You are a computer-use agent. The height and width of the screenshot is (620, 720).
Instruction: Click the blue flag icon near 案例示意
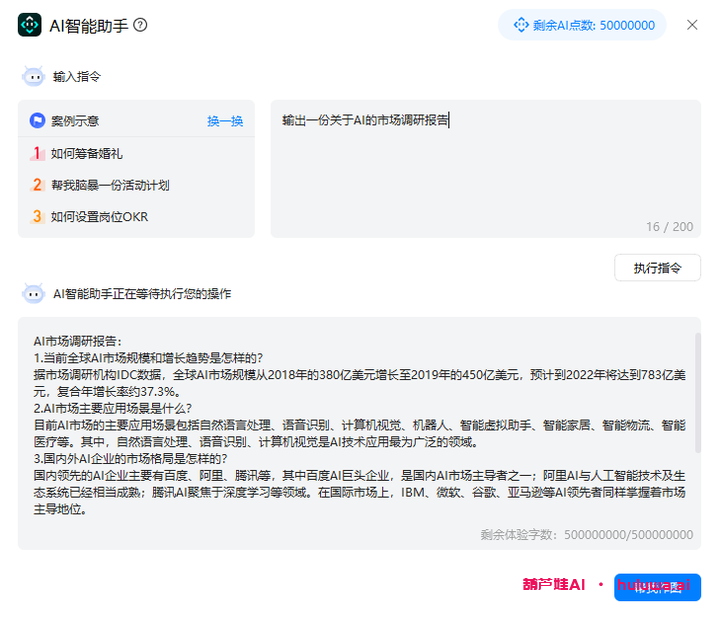click(37, 121)
